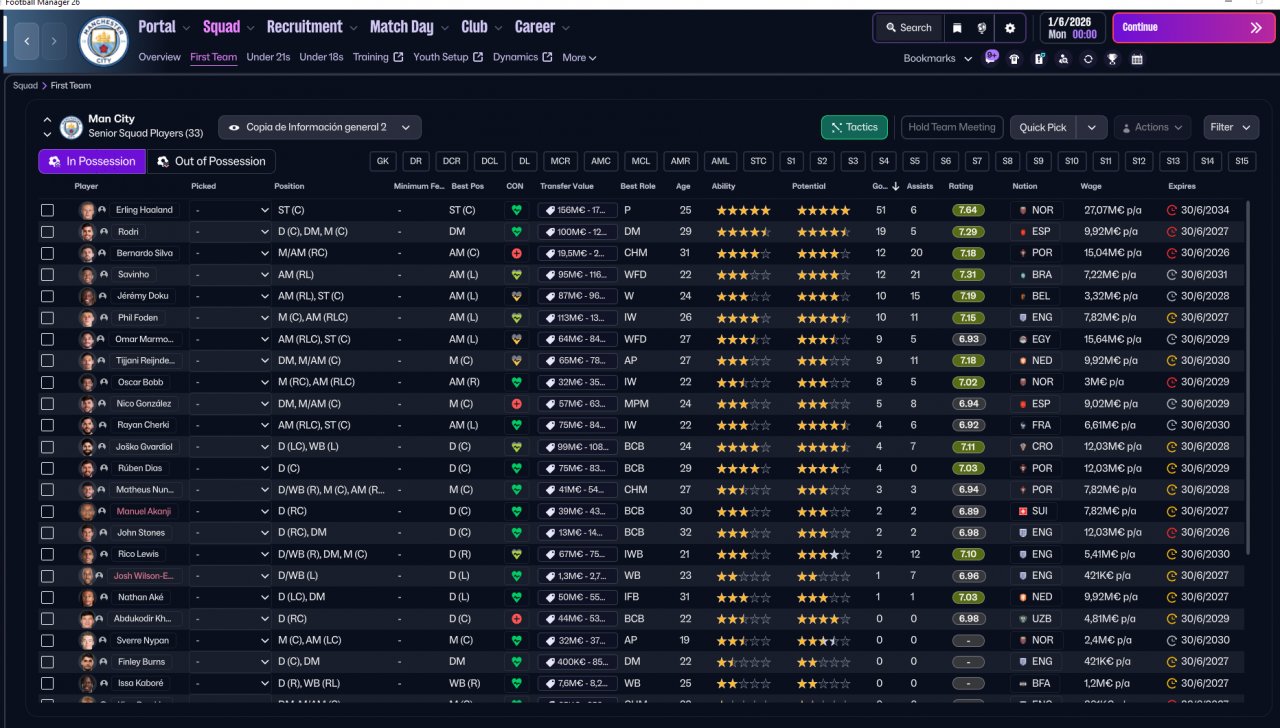This screenshot has height=728, width=1280.
Task: Open the calendar schedule icon
Action: pyautogui.click(x=1137, y=59)
